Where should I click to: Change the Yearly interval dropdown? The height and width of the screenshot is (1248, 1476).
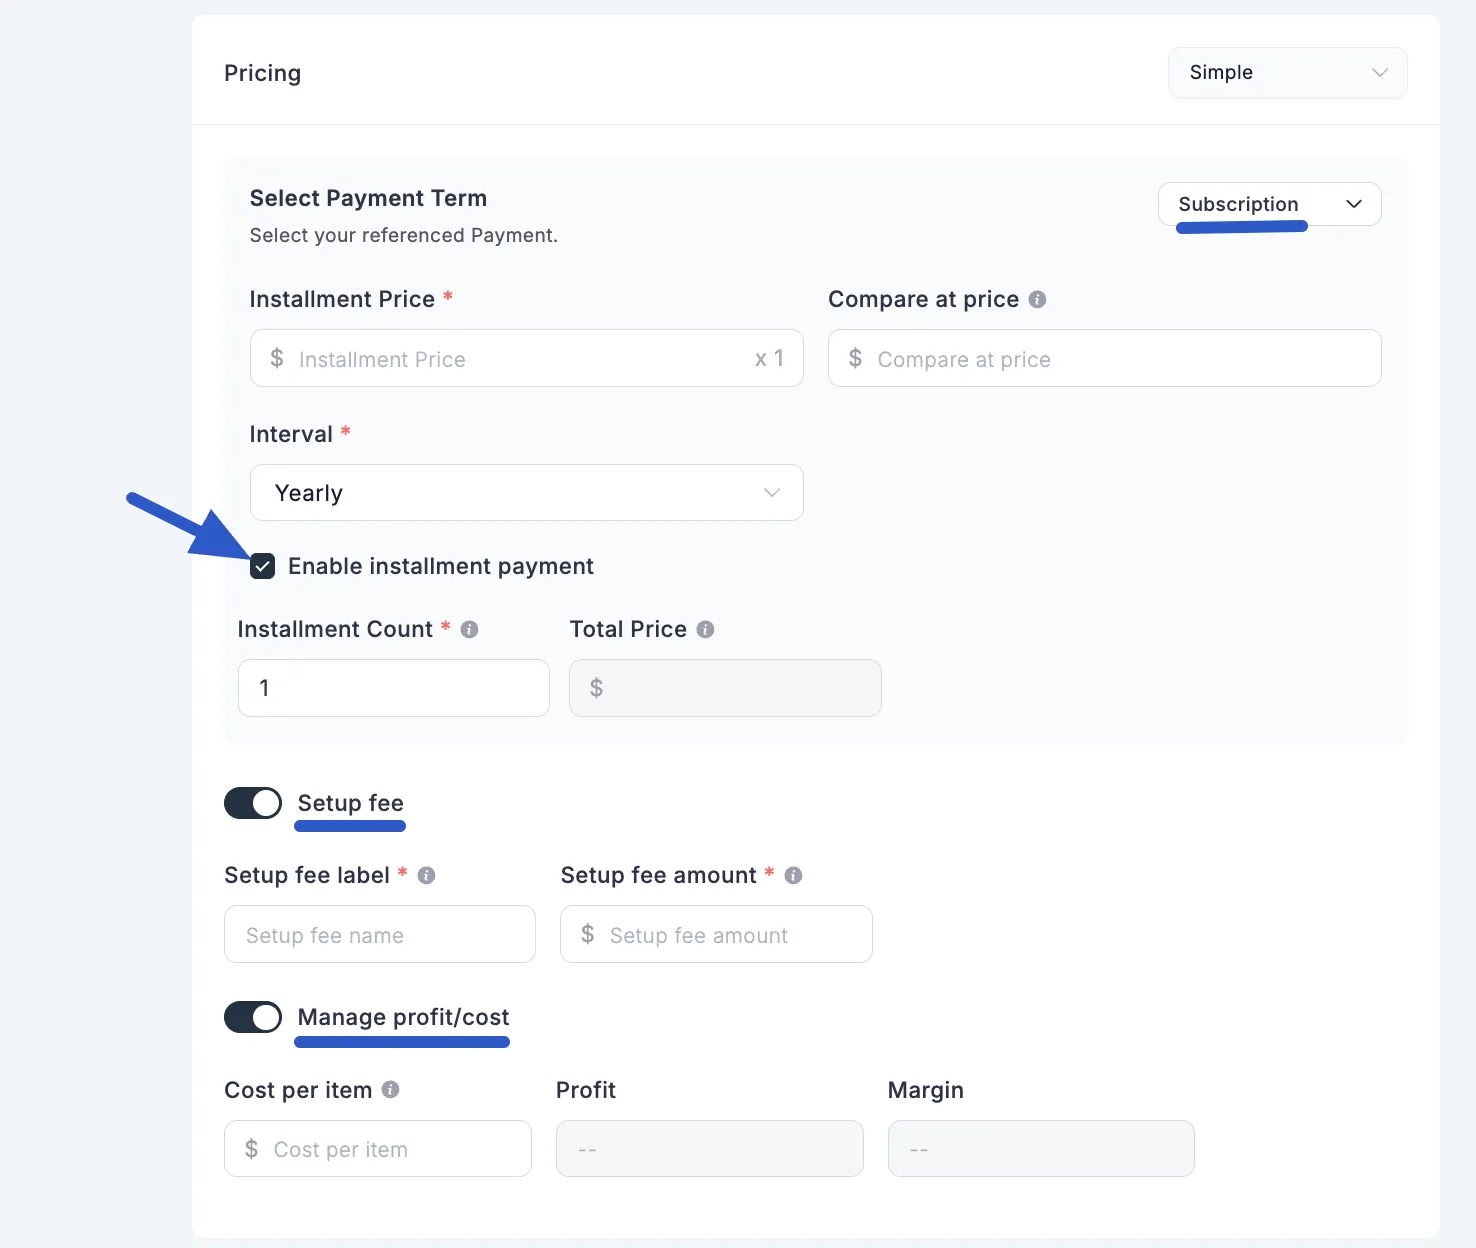[x=526, y=492]
